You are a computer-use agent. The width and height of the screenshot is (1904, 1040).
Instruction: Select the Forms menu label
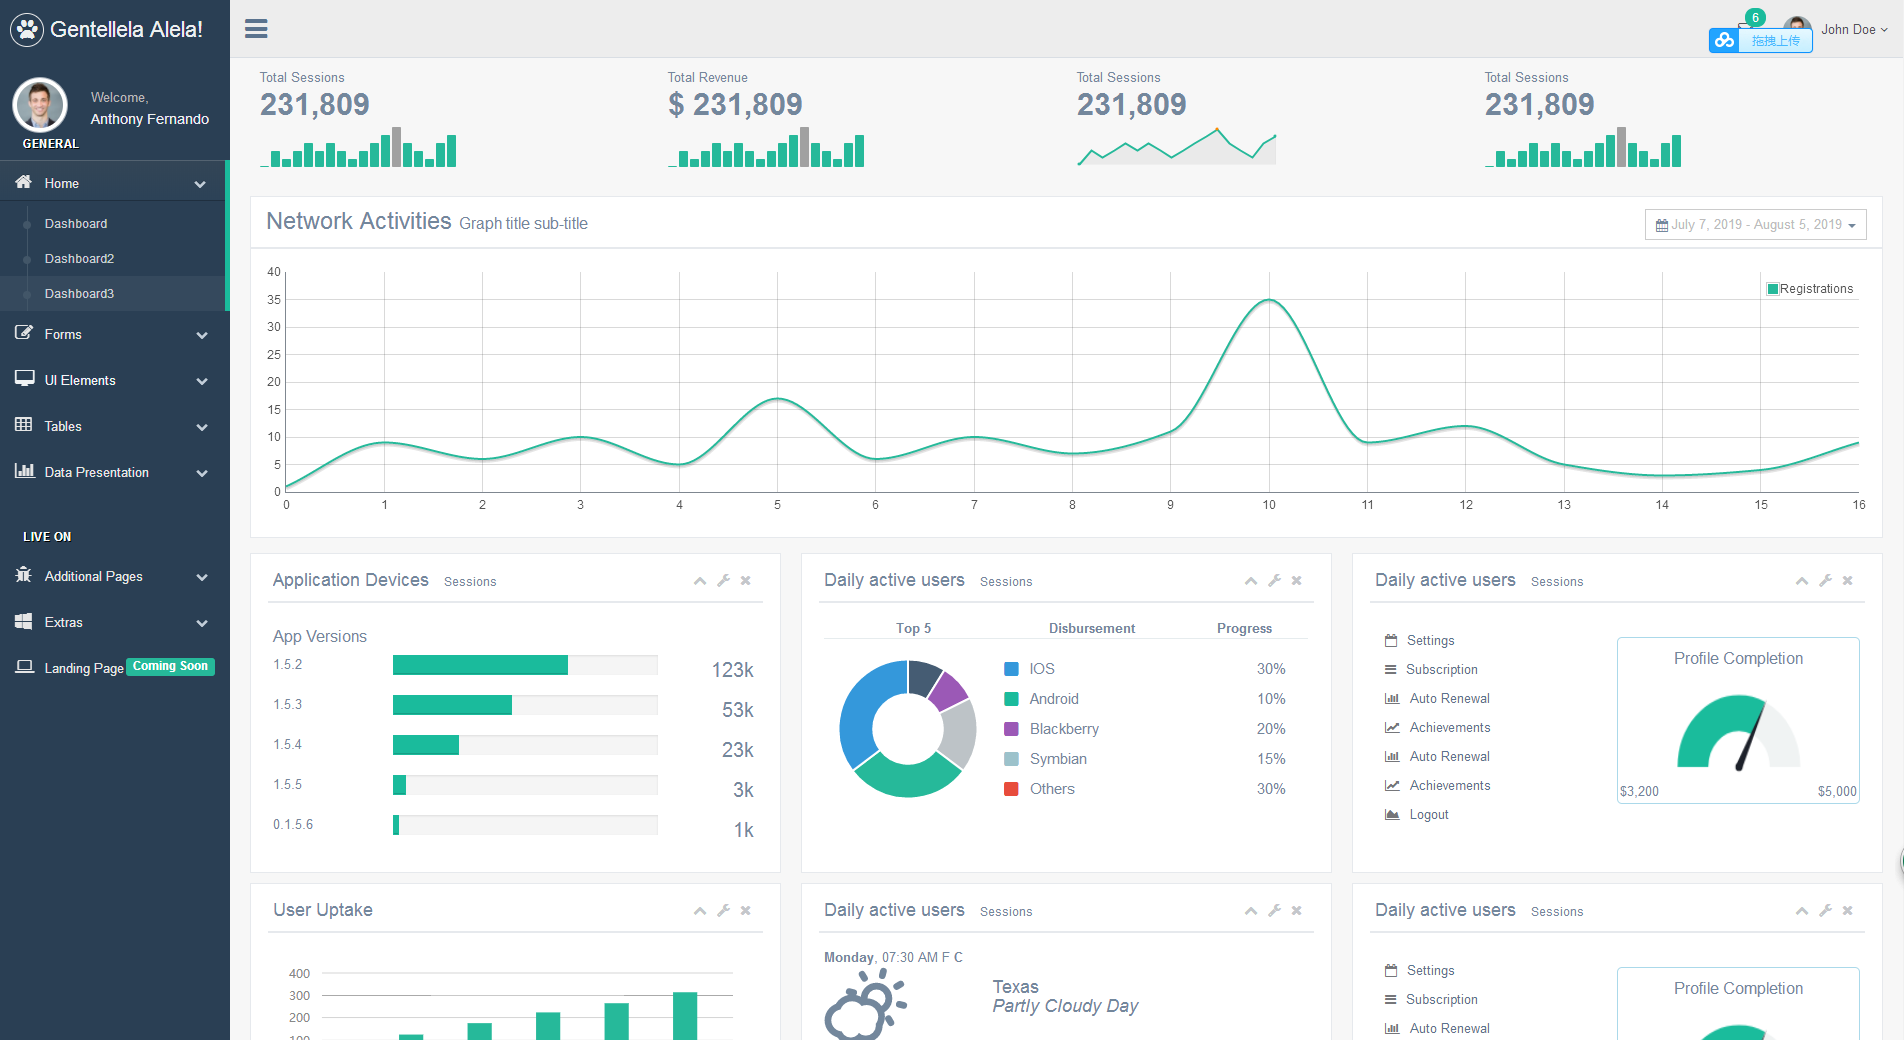point(63,334)
